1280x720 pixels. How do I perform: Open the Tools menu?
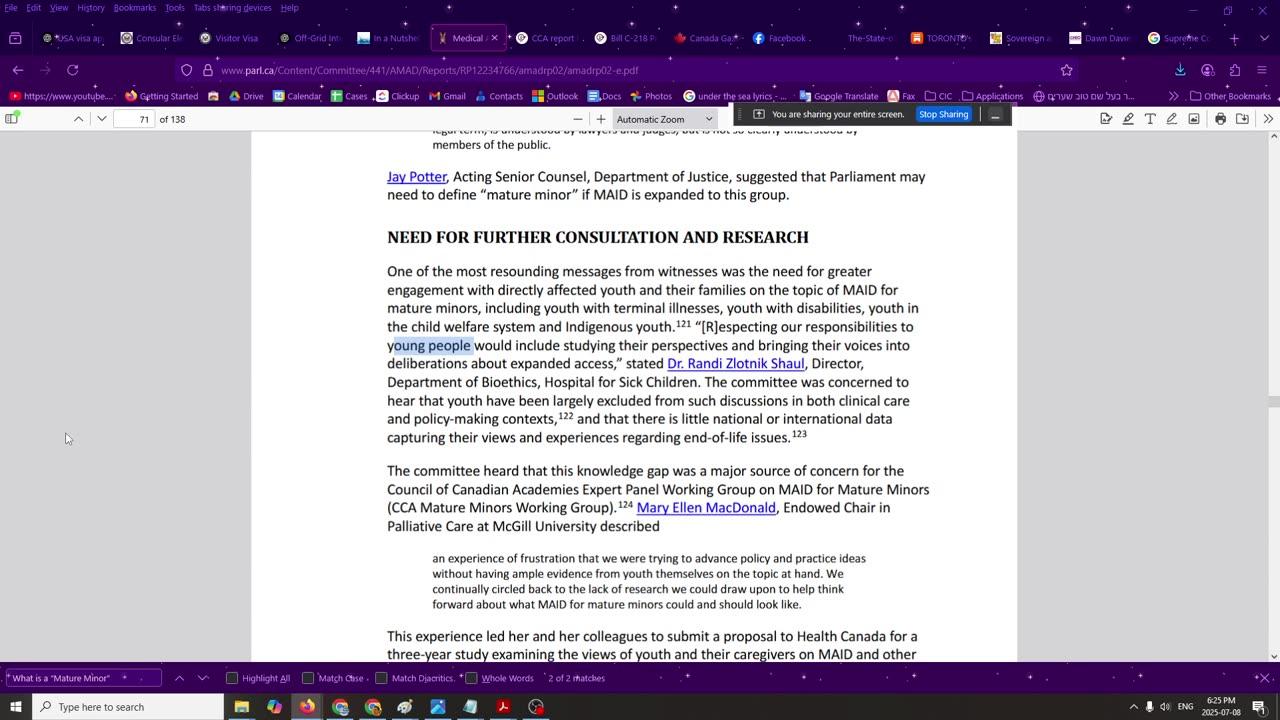[175, 7]
